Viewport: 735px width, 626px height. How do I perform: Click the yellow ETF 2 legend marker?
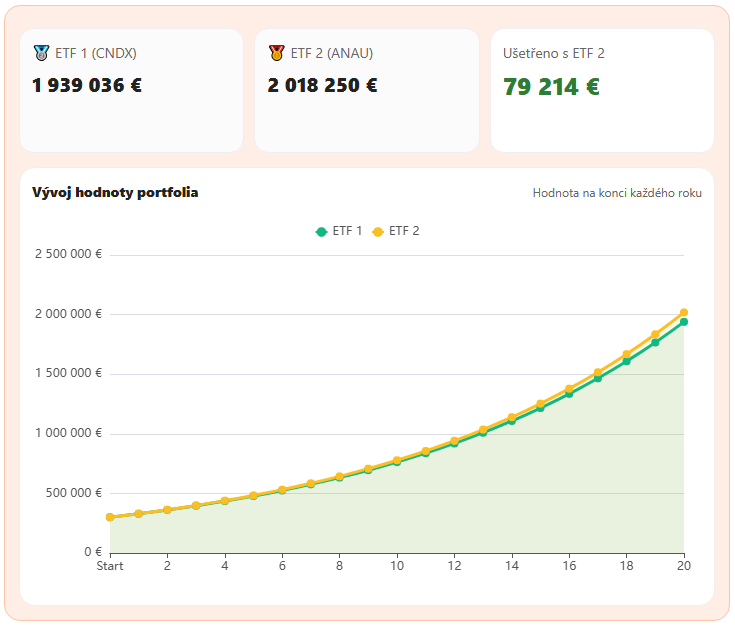378,231
